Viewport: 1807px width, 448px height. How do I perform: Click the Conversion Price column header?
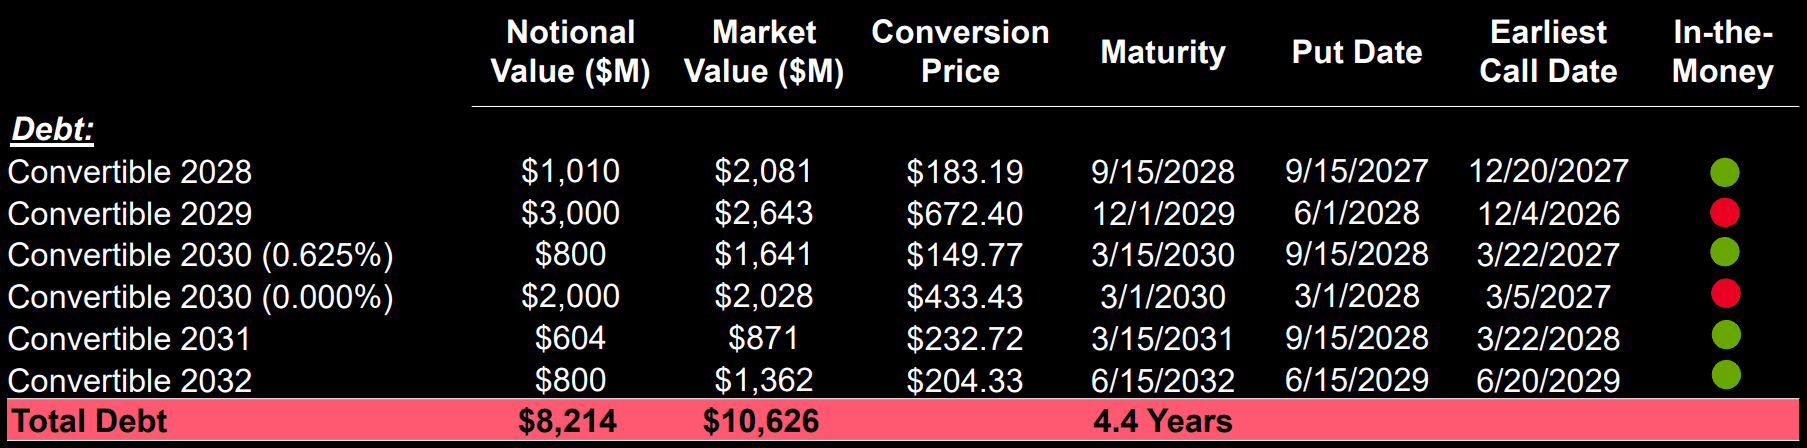pyautogui.click(x=960, y=52)
